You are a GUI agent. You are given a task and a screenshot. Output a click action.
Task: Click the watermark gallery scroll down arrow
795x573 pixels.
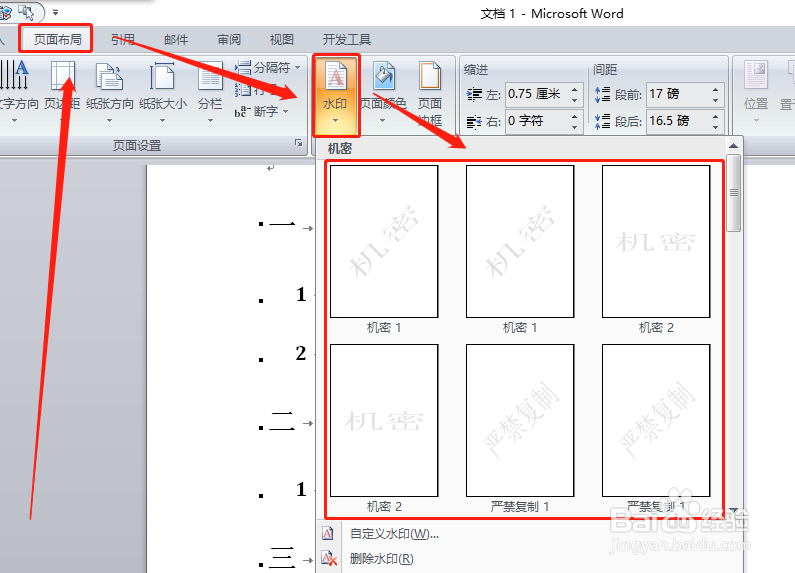coord(733,510)
